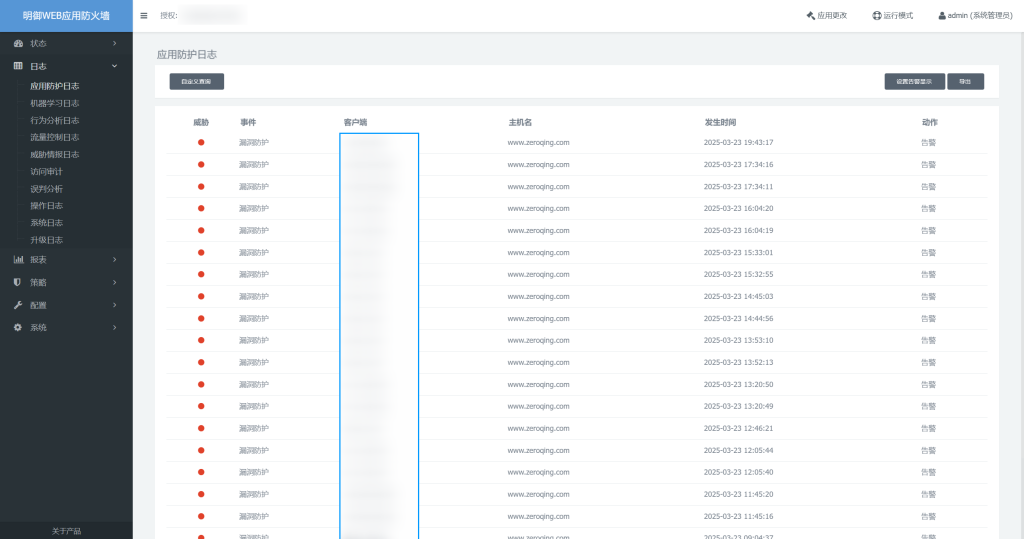1024x539 pixels.
Task: Click the gavel icon for 应用更改
Action: [810, 16]
